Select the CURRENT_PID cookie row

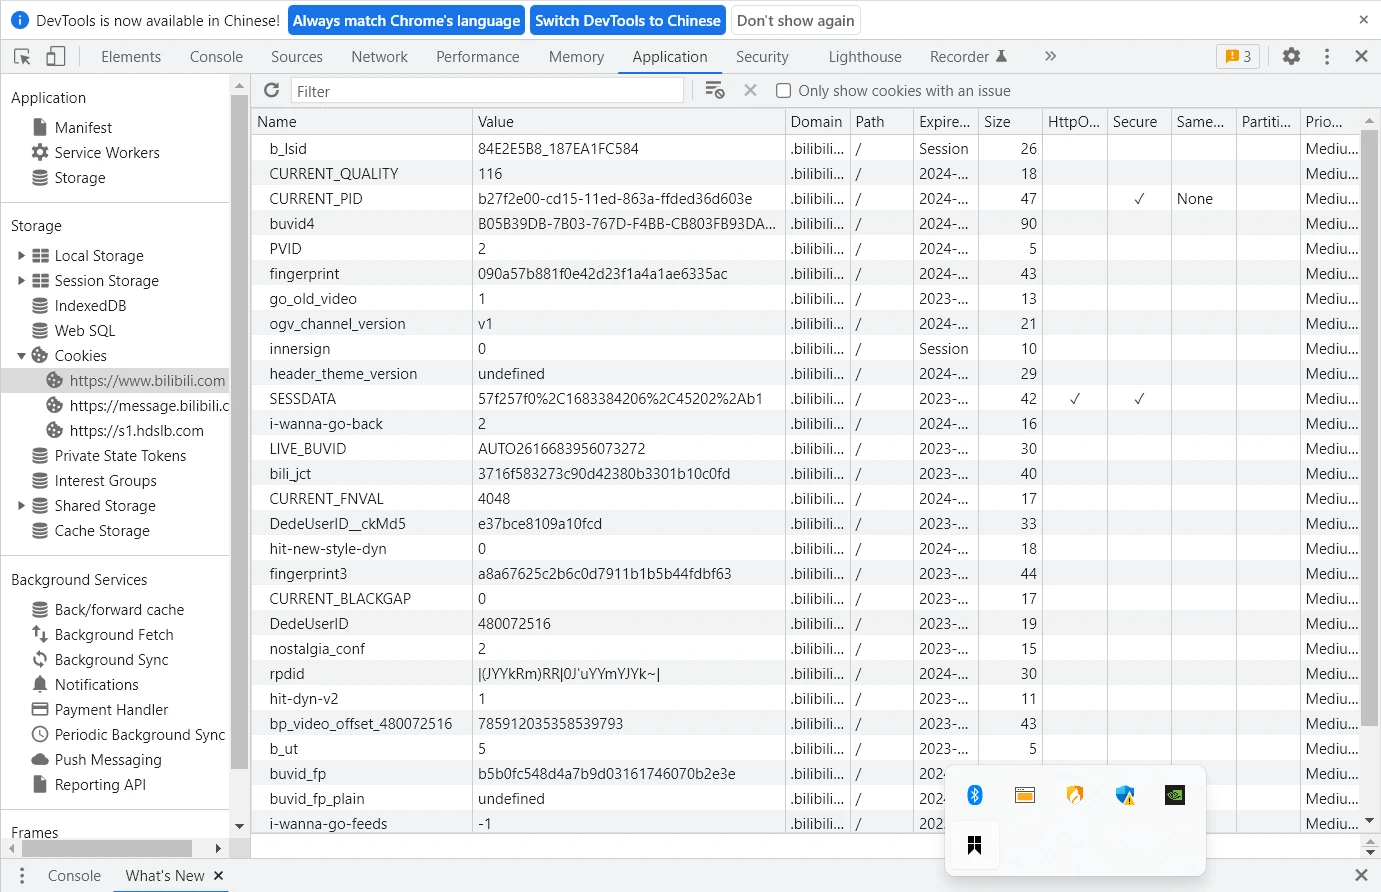[805, 199]
